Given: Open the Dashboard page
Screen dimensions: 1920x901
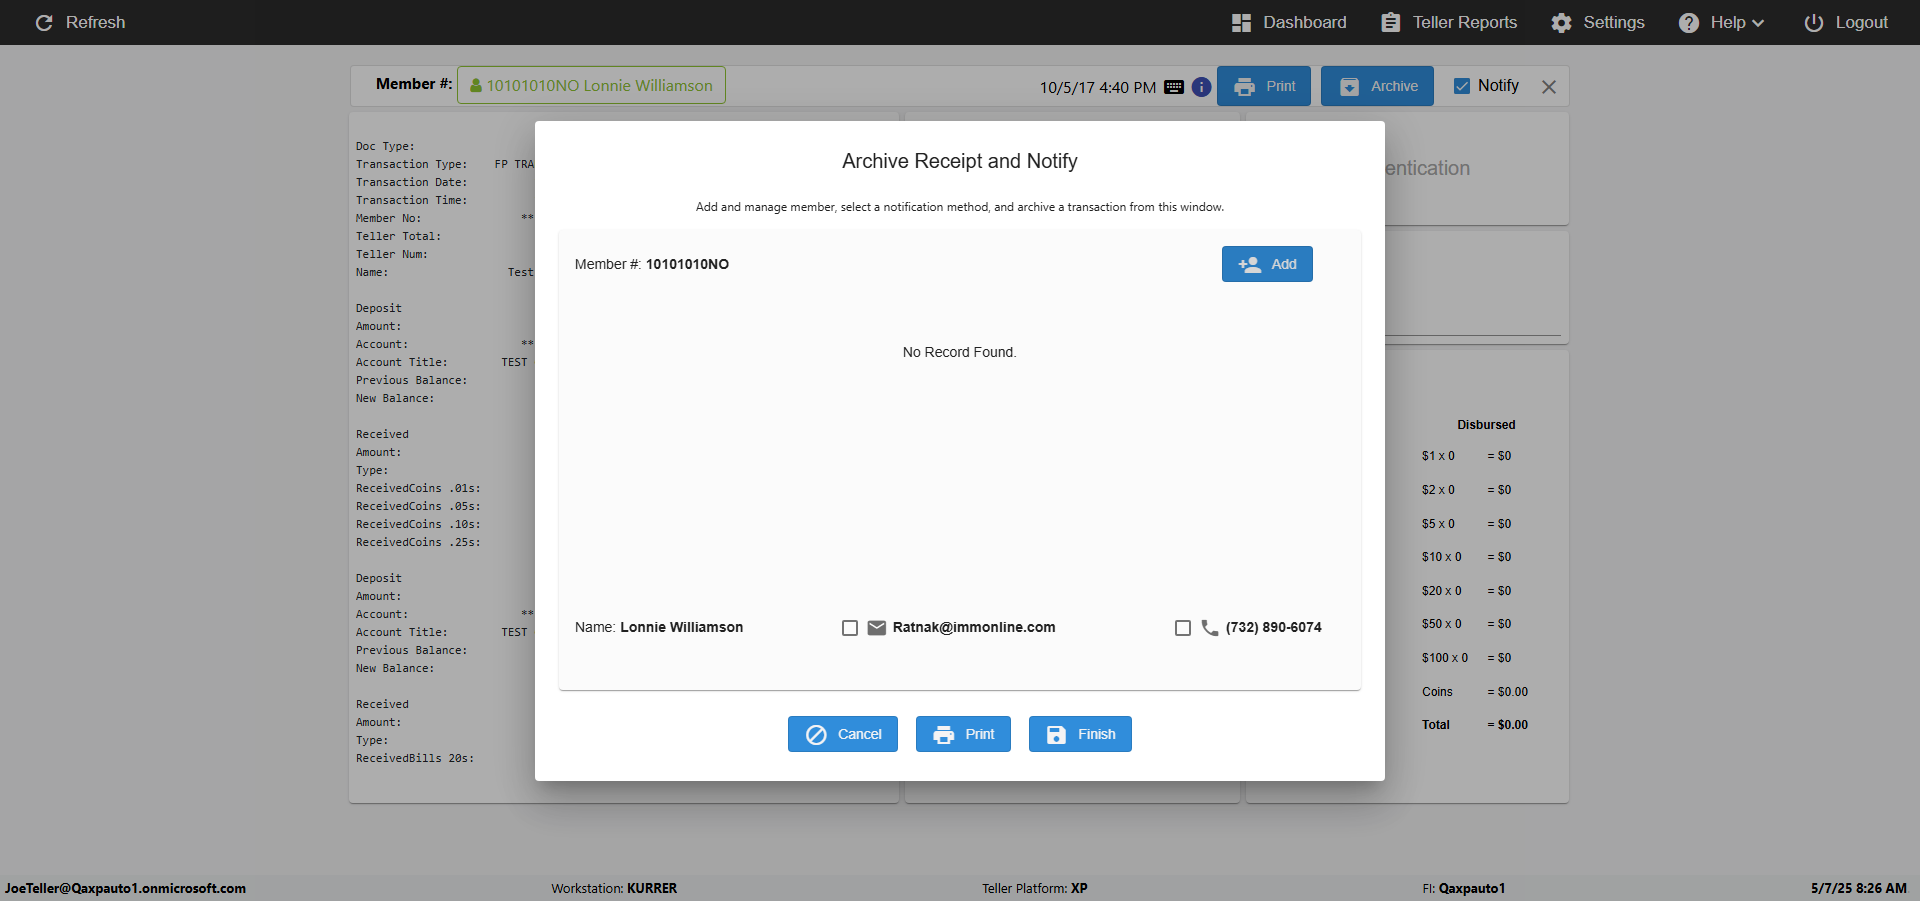Looking at the screenshot, I should pyautogui.click(x=1288, y=22).
